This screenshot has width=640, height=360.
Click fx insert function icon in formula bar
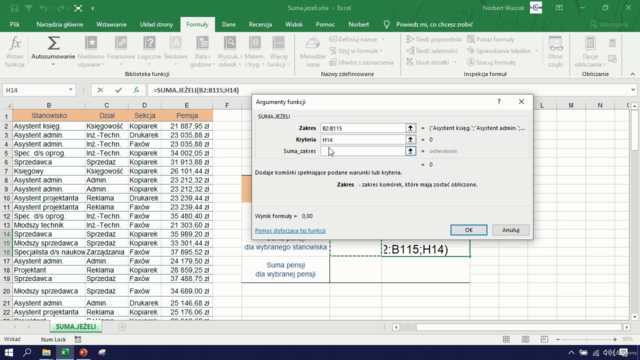pyautogui.click(x=136, y=90)
